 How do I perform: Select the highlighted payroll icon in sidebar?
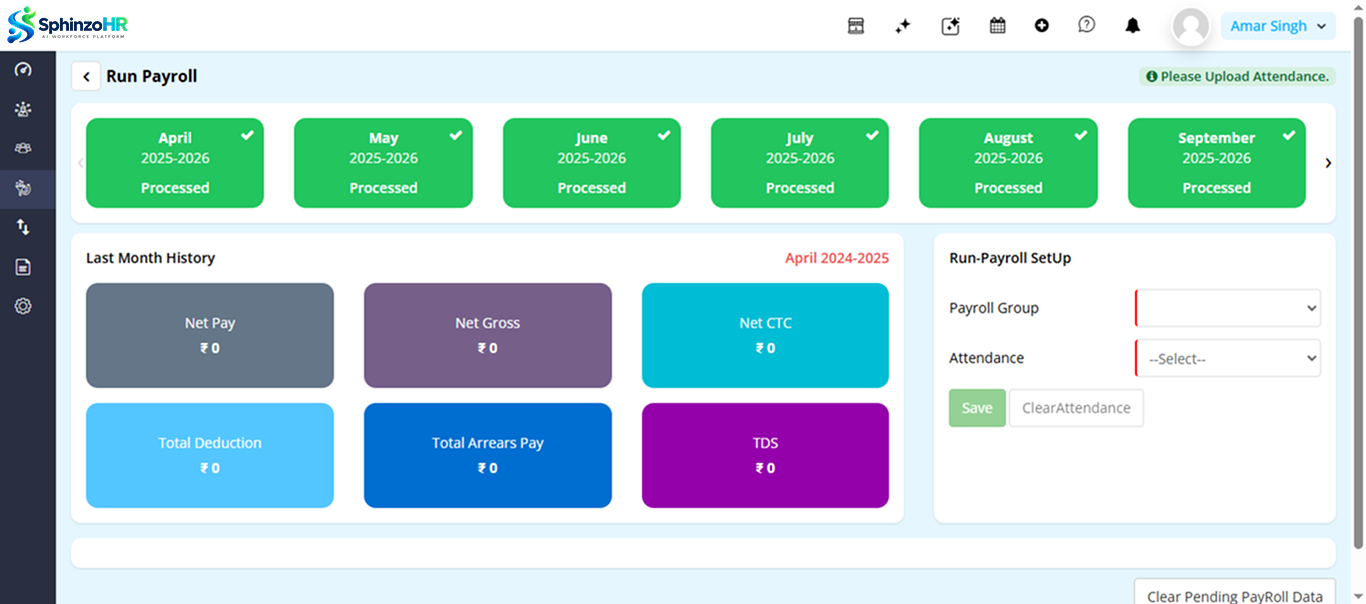pos(23,188)
